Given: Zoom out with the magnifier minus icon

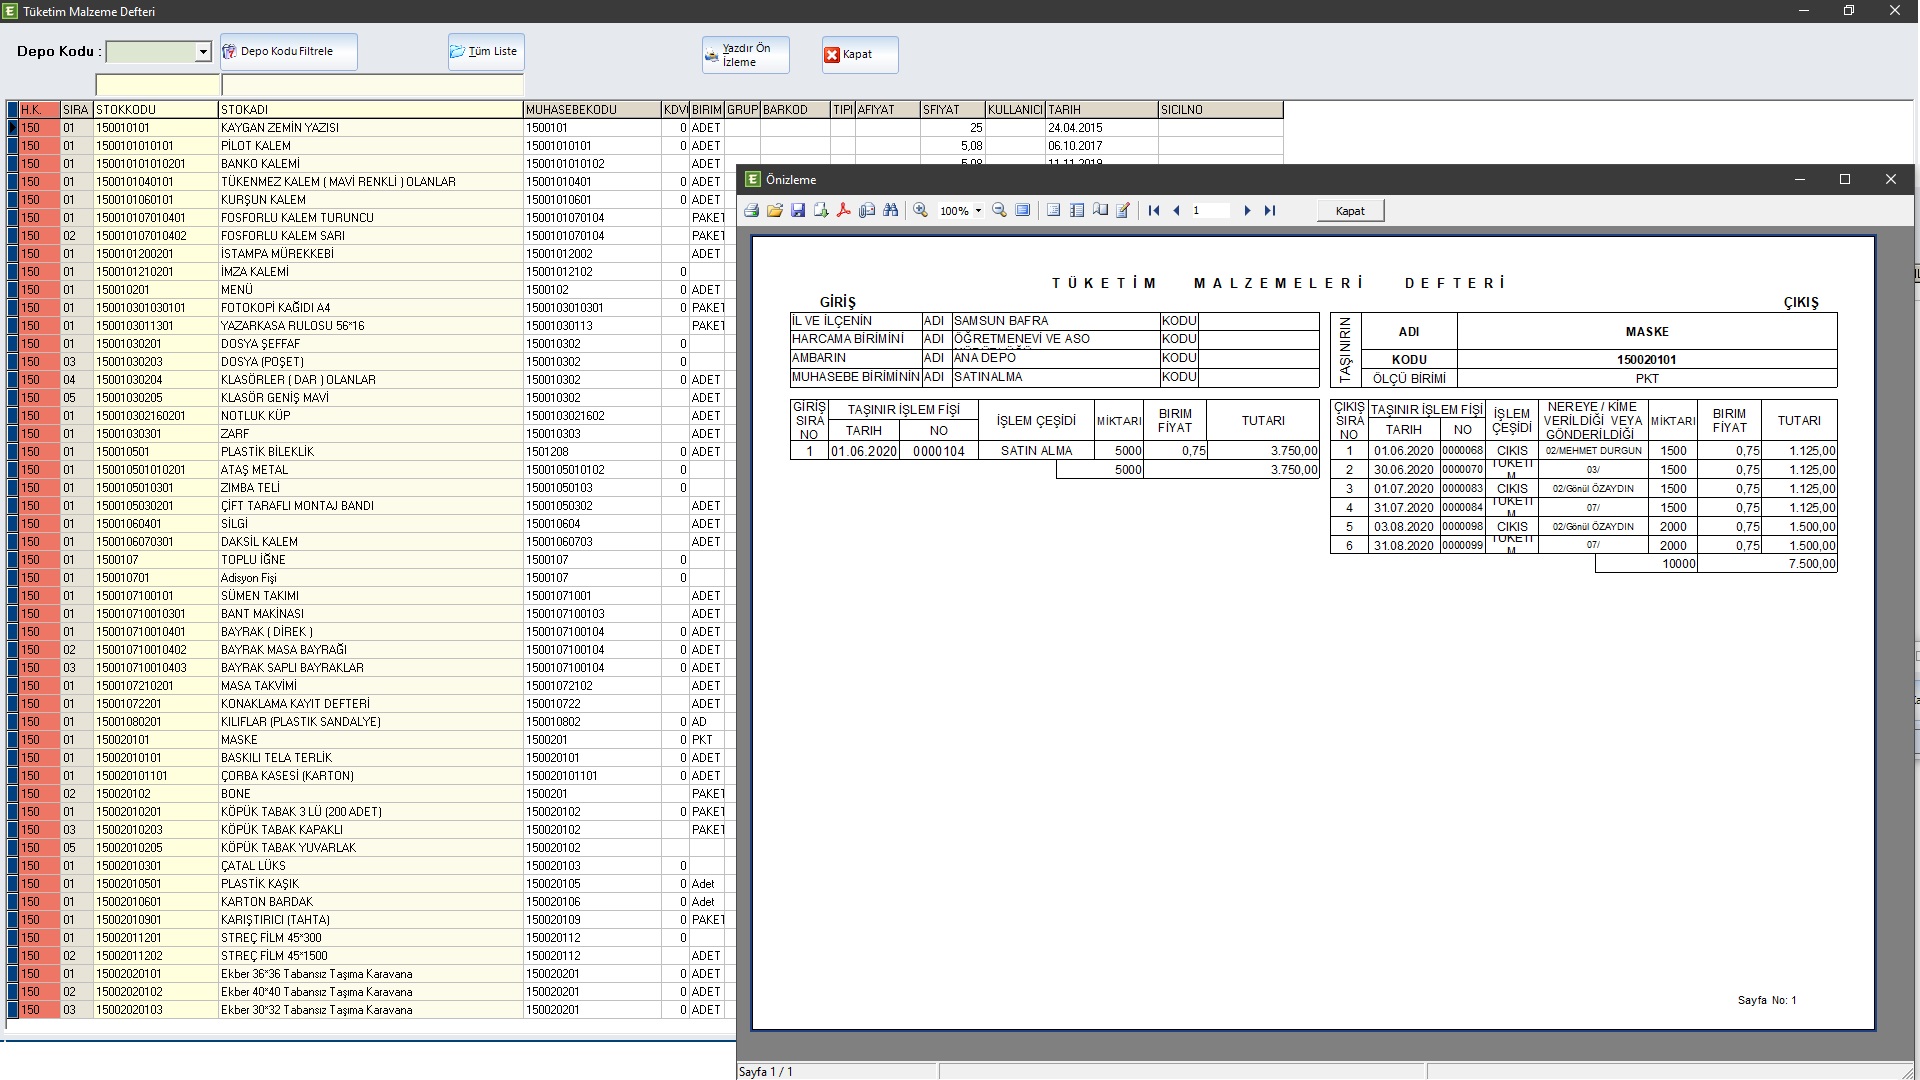Looking at the screenshot, I should pos(999,211).
